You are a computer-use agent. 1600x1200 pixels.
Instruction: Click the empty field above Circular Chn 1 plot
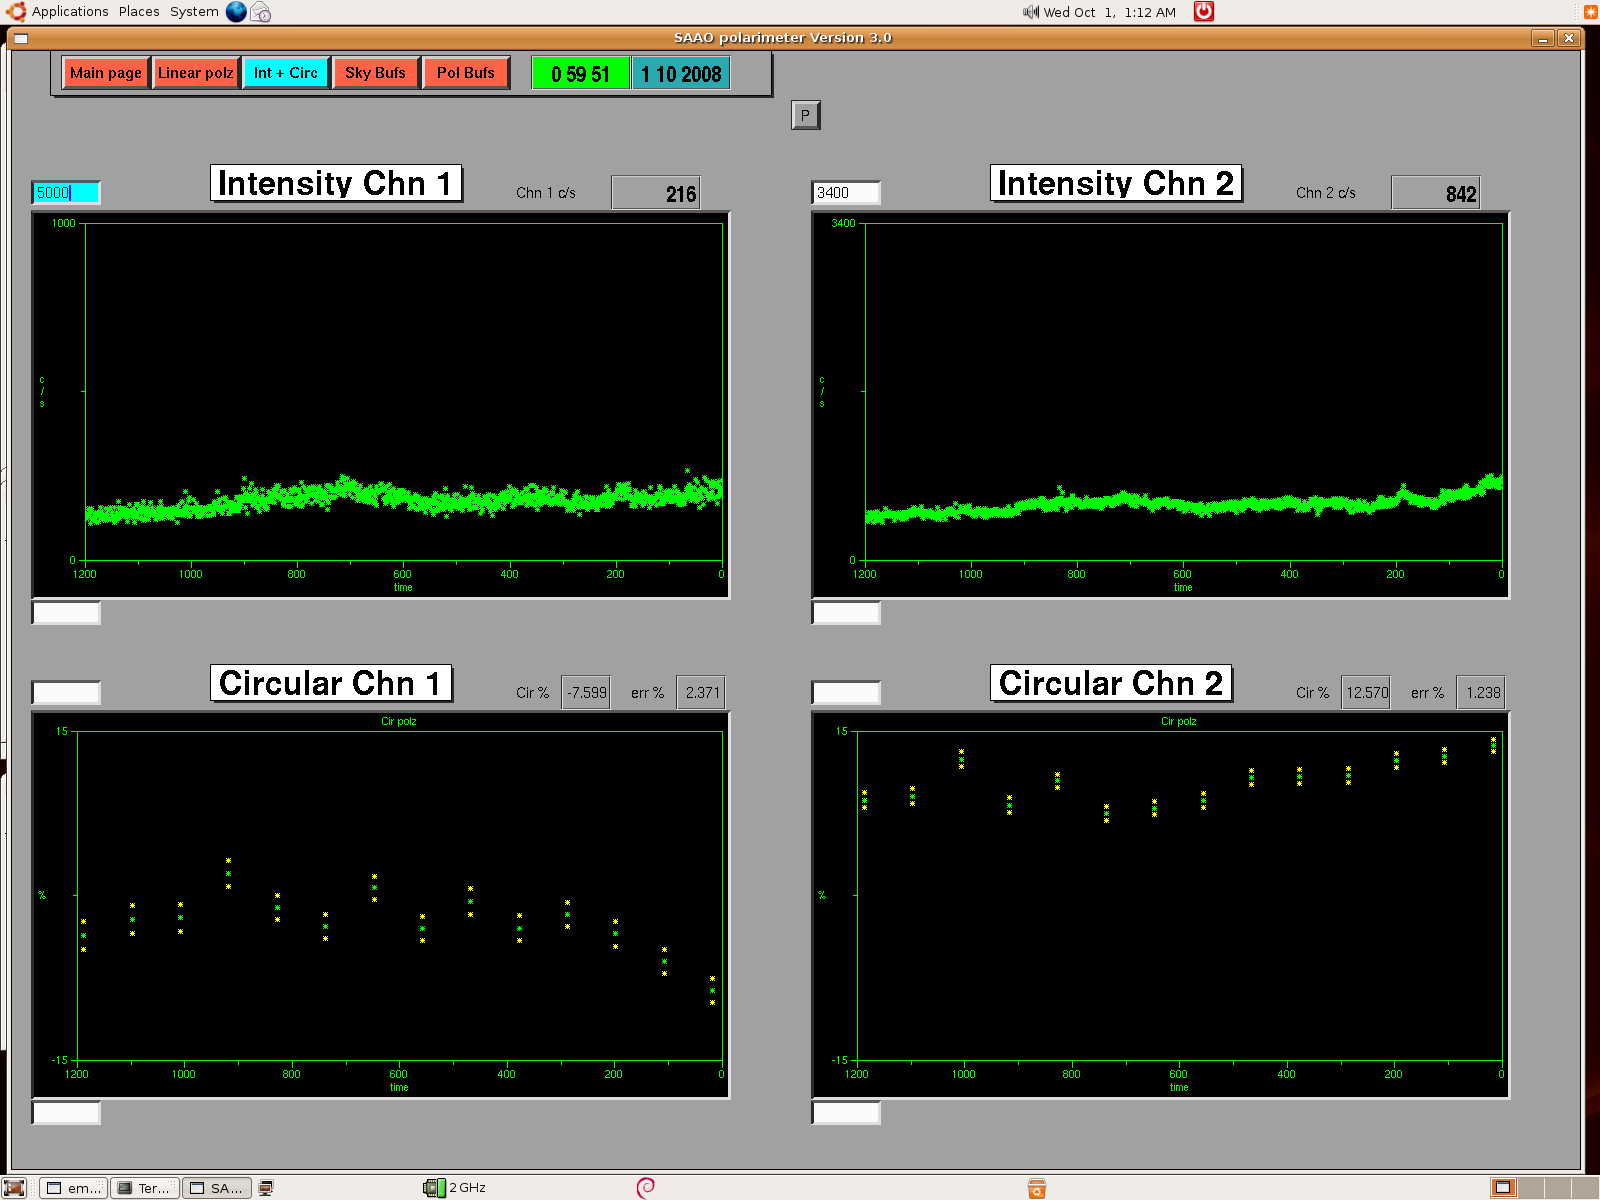pos(66,692)
